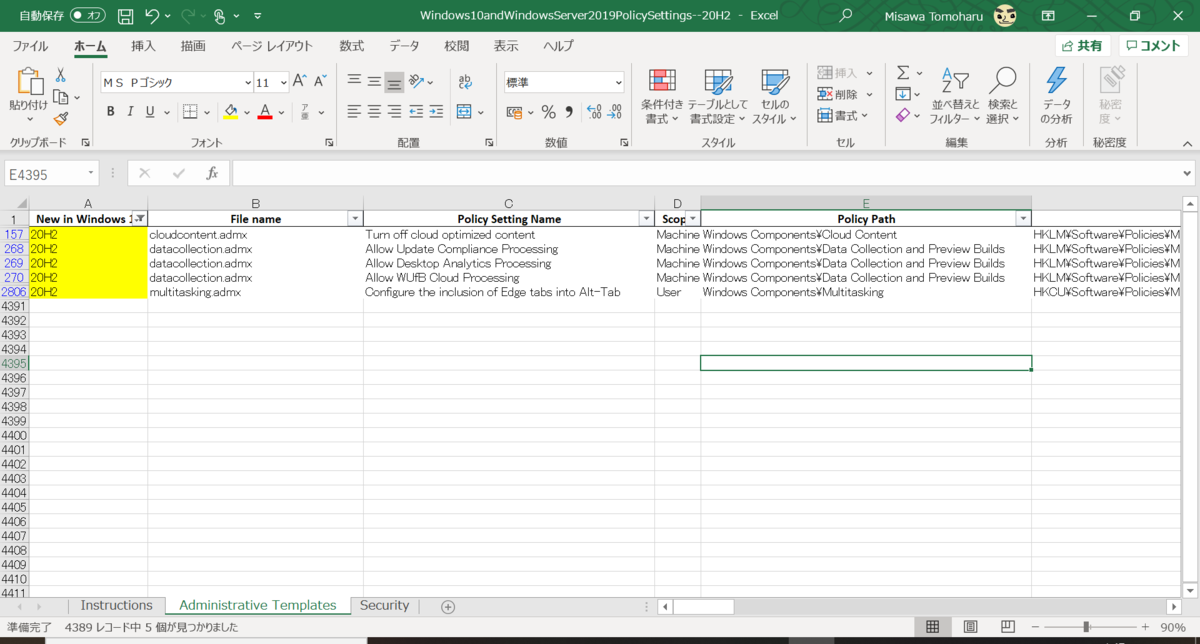Viewport: 1200px width, 644px height.
Task: Toggle left text alignment
Action: tap(354, 112)
